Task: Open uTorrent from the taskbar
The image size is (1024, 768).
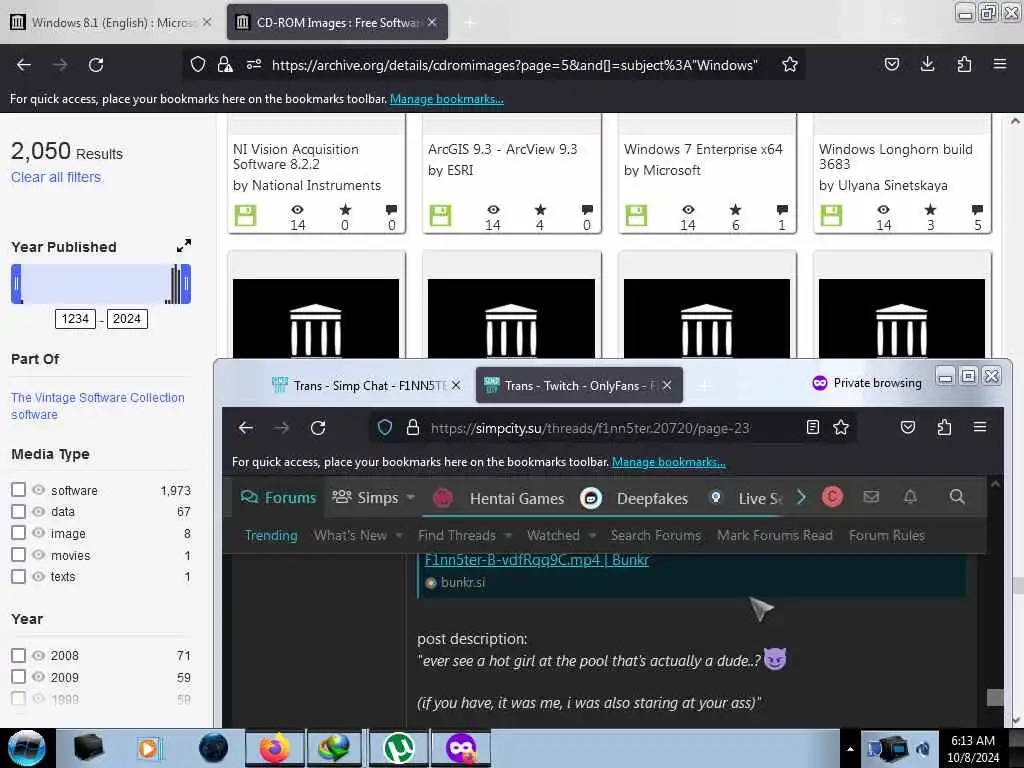Action: (x=398, y=748)
